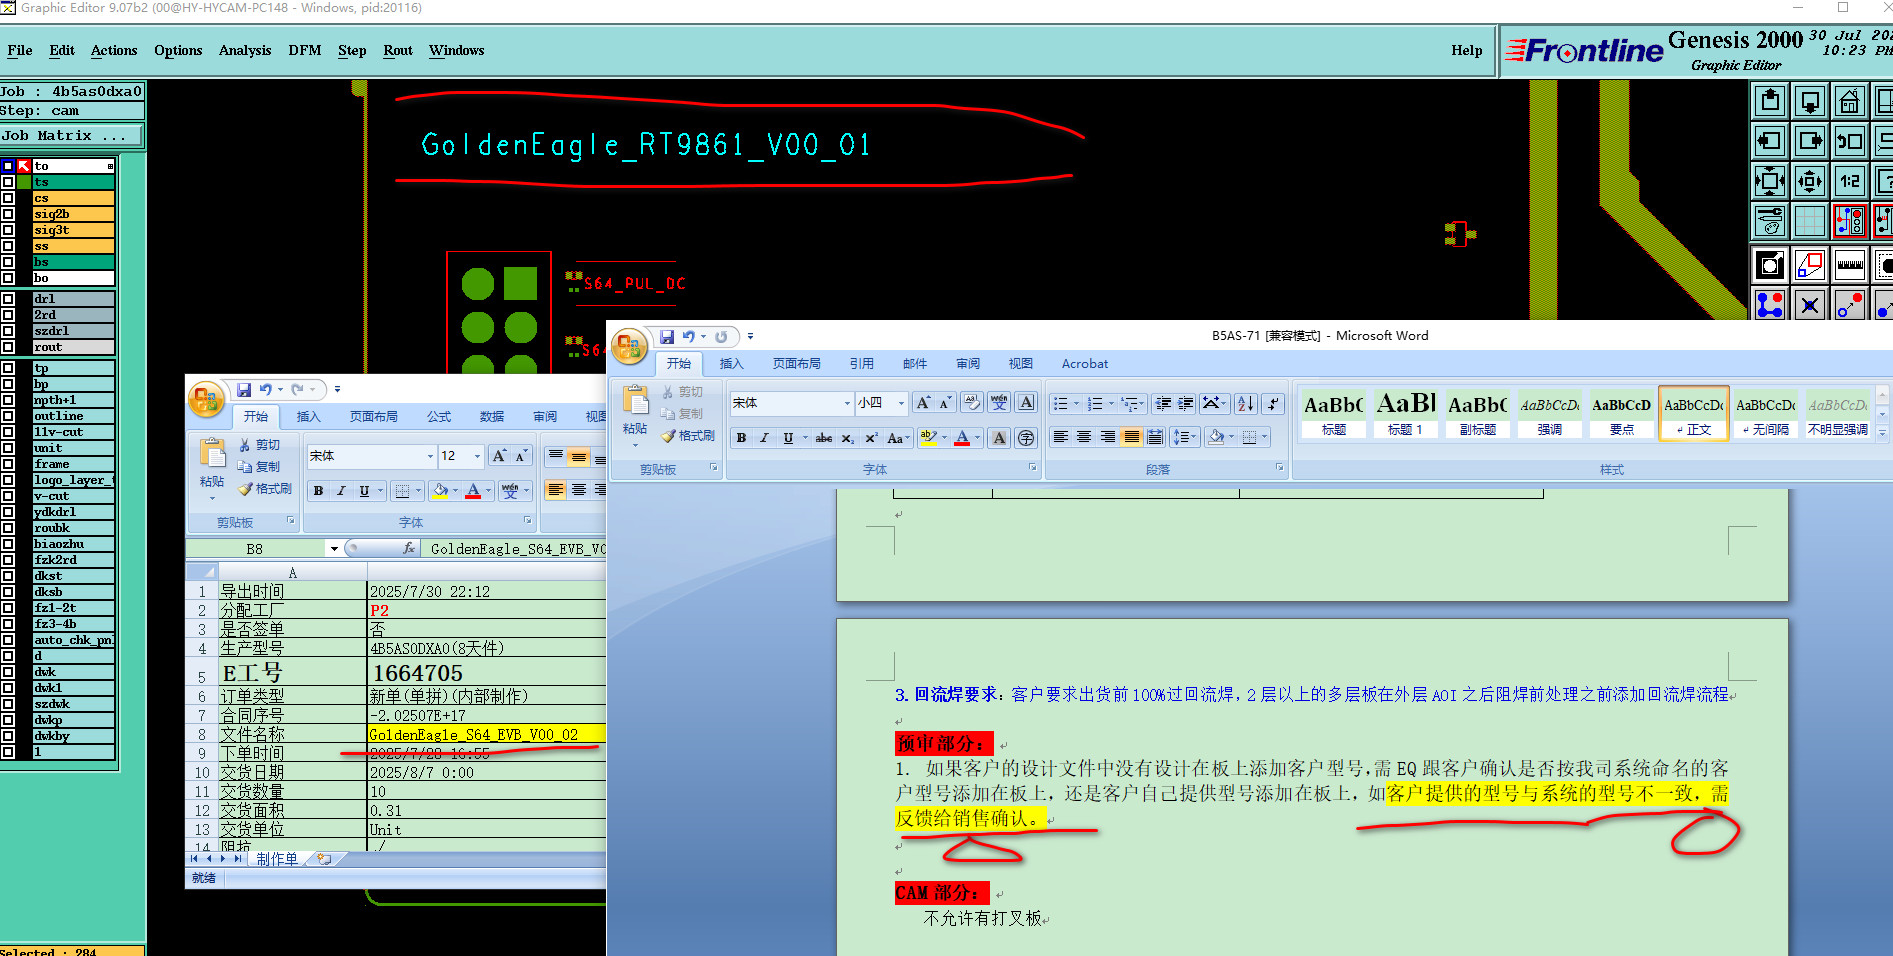Click 复制 copy in Excel clipboard group
This screenshot has width=1893, height=956.
(x=259, y=466)
